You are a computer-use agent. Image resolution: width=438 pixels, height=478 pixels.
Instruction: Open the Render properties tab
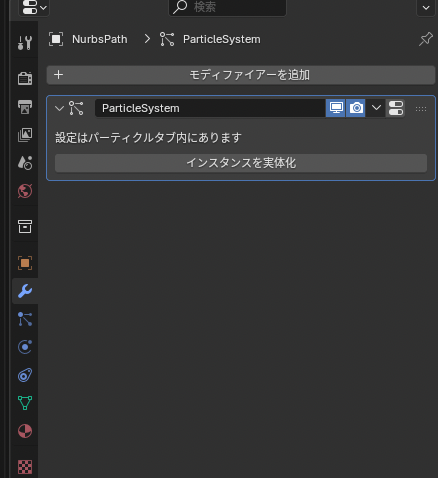[x=25, y=78]
